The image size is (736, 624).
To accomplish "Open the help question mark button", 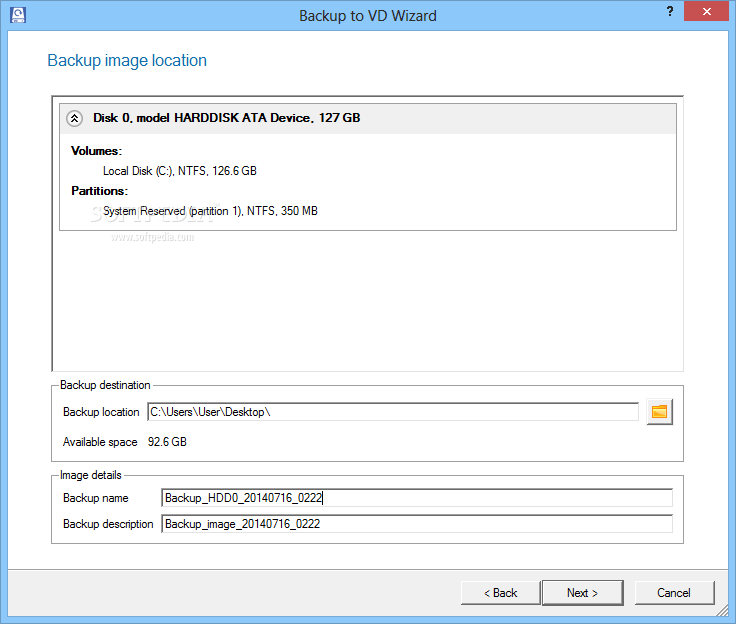I will (x=670, y=11).
